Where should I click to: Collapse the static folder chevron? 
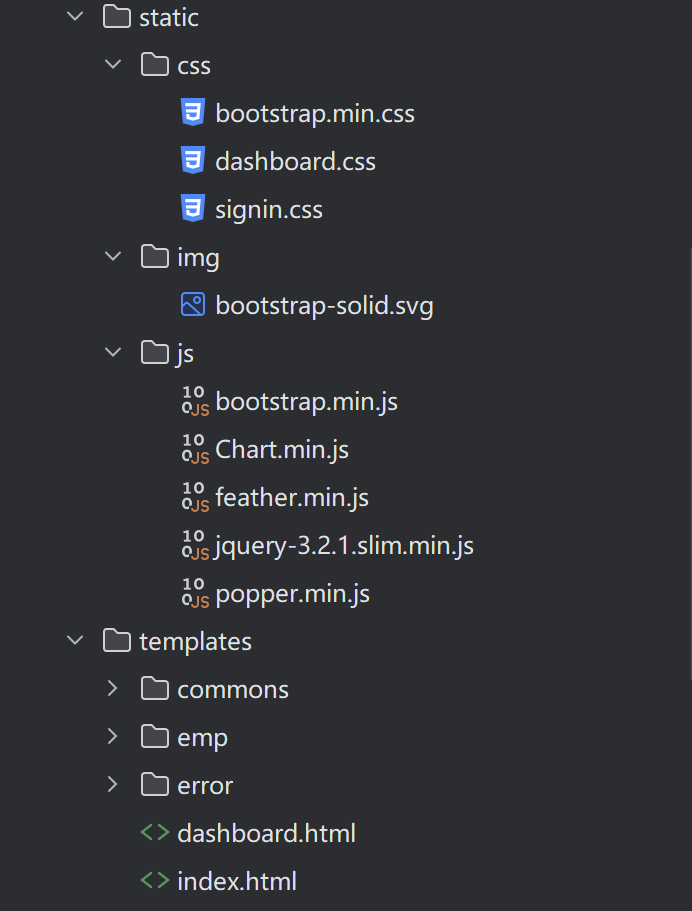pyautogui.click(x=76, y=17)
